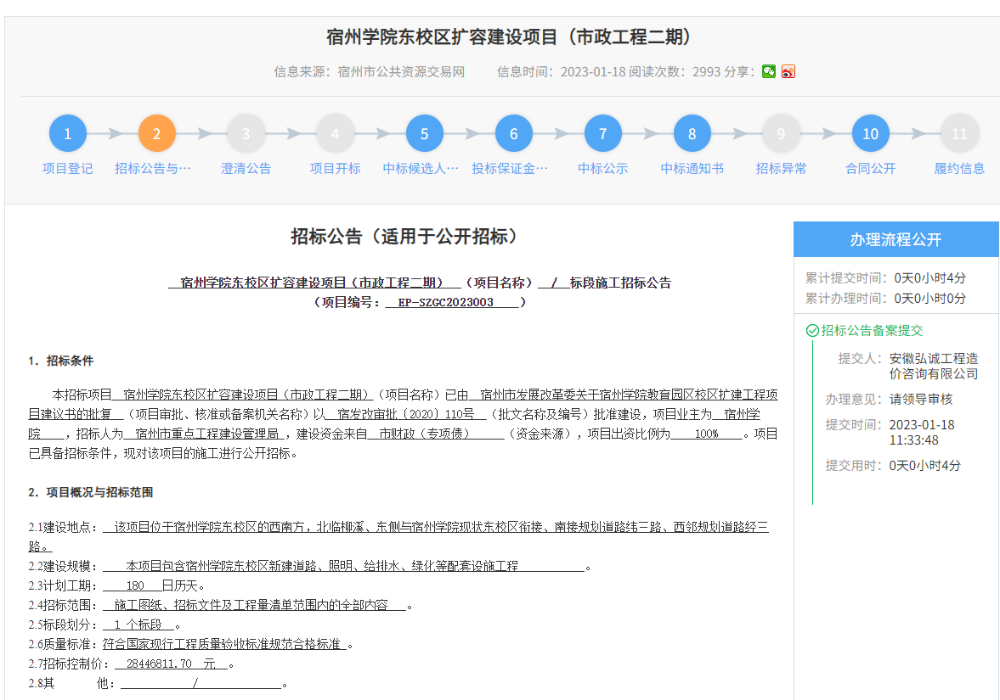Share via the Weibo icon
This screenshot has width=1000, height=700.
tap(788, 71)
